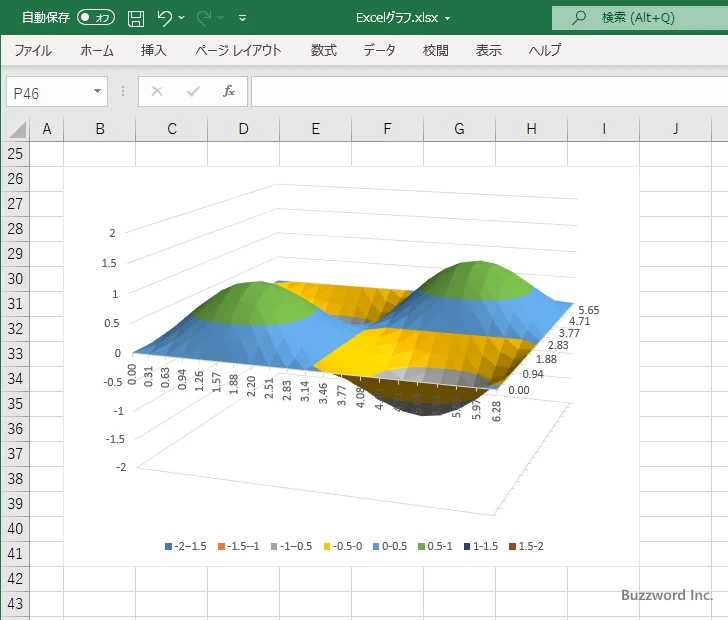Click the search magnifier icon
The height and width of the screenshot is (620, 728).
(x=578, y=18)
